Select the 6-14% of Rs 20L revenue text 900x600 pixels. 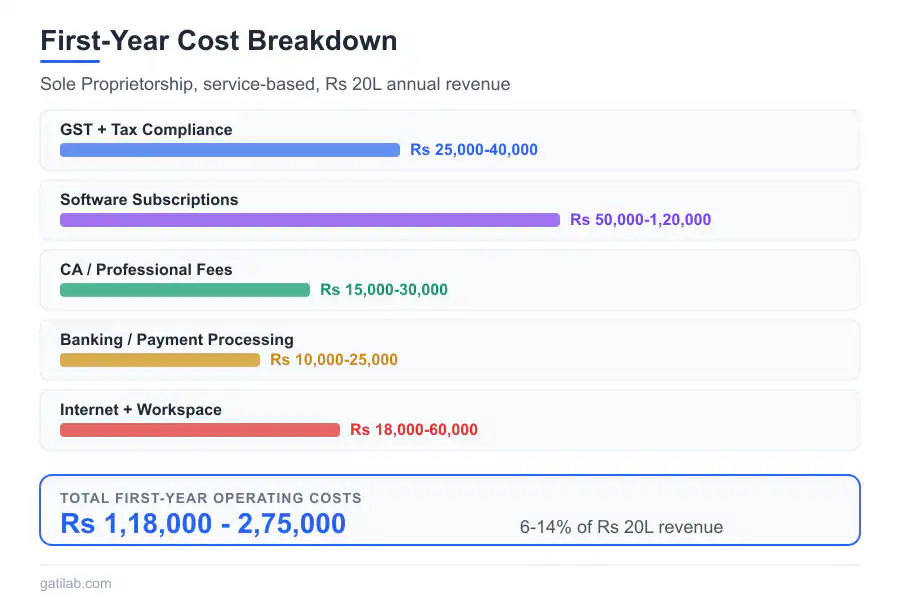tap(620, 527)
